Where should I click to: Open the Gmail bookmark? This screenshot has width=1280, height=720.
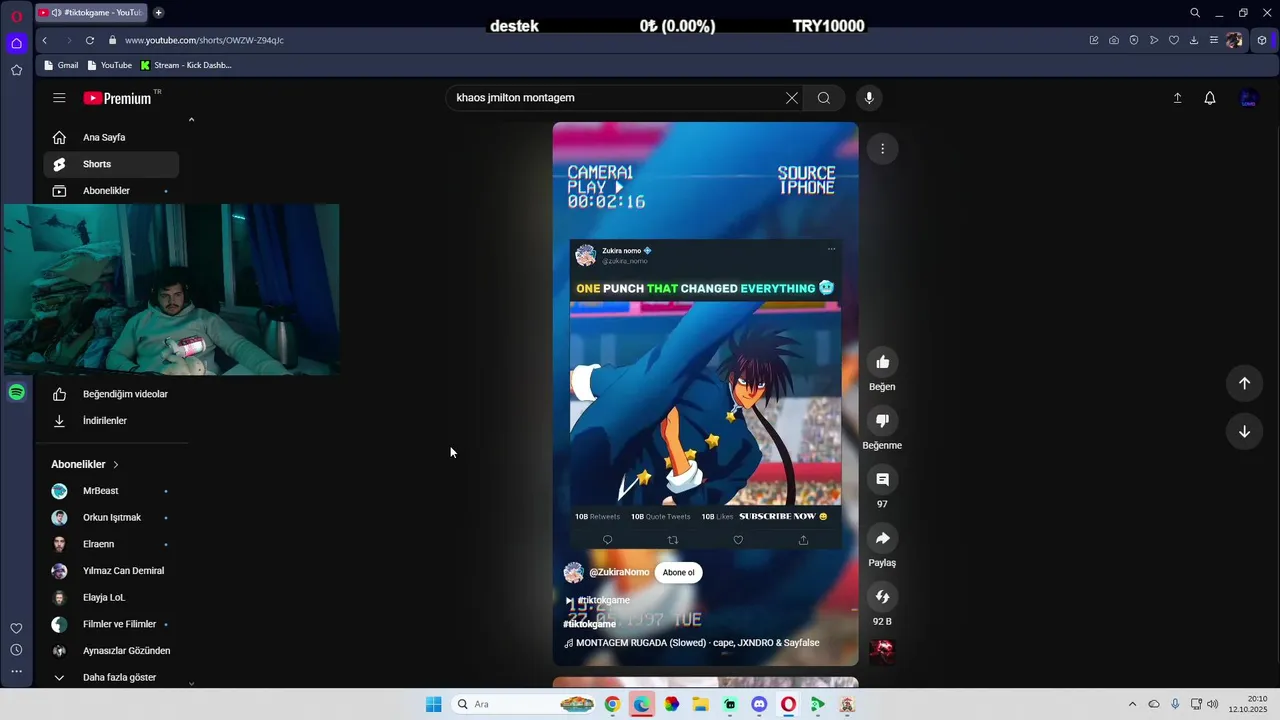coord(59,65)
